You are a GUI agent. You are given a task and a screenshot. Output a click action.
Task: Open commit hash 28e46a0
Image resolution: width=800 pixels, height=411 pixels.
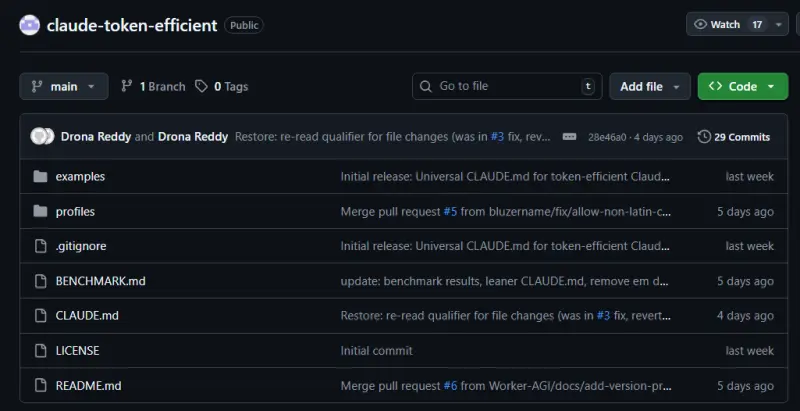tap(608, 137)
